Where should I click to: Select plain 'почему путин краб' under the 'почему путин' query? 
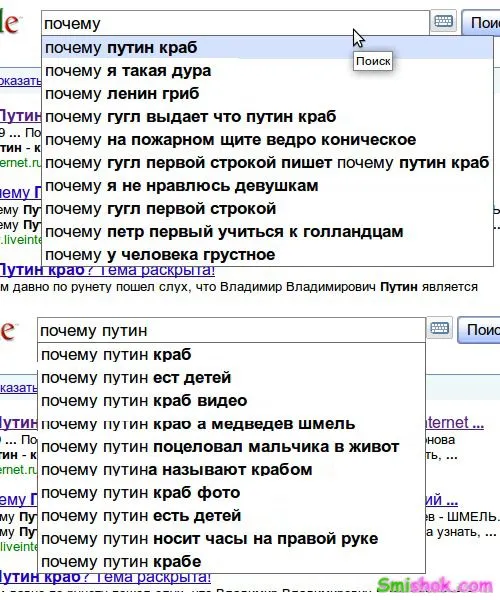[x=231, y=355]
